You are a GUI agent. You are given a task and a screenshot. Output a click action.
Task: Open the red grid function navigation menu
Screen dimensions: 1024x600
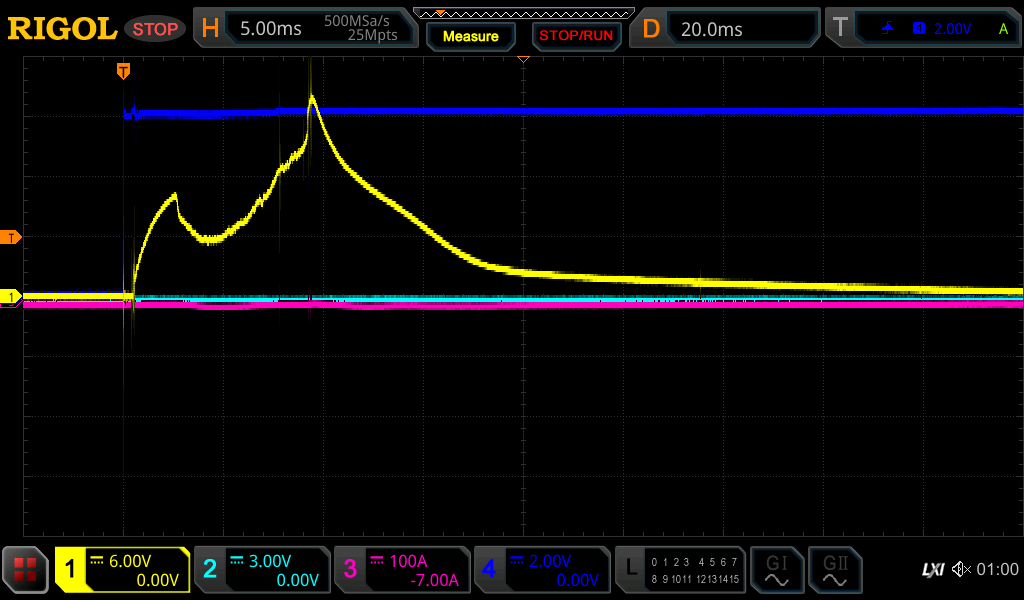click(26, 570)
